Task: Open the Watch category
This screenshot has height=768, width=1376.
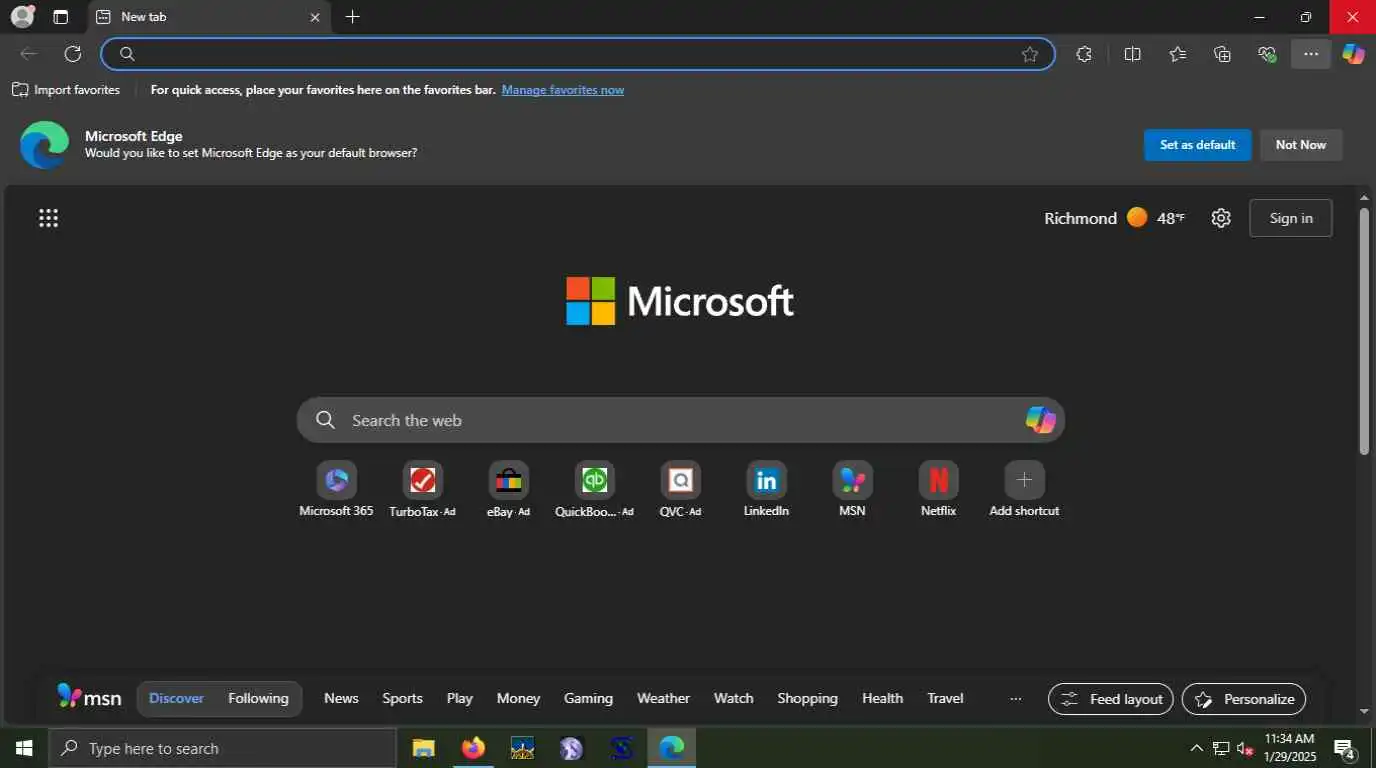Action: pos(733,698)
